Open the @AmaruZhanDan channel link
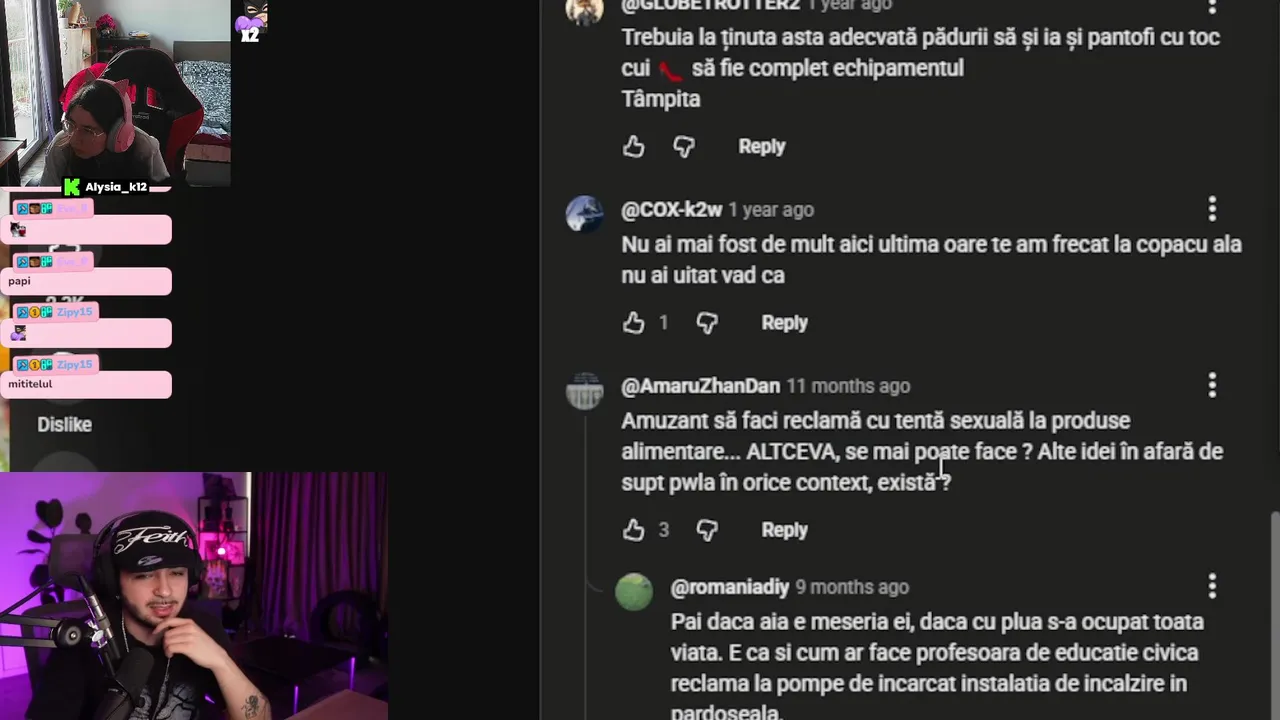1280x720 pixels. pyautogui.click(x=700, y=386)
